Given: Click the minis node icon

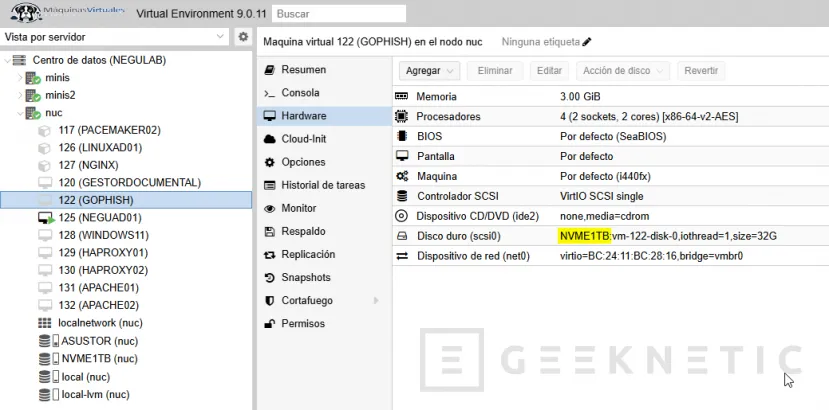Looking at the screenshot, I should [x=33, y=78].
